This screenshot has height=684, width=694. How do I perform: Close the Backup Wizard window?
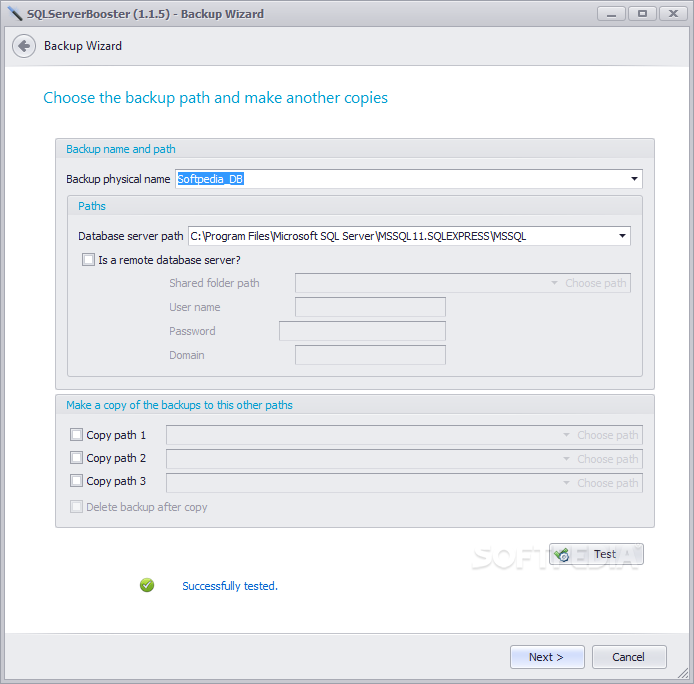[673, 14]
